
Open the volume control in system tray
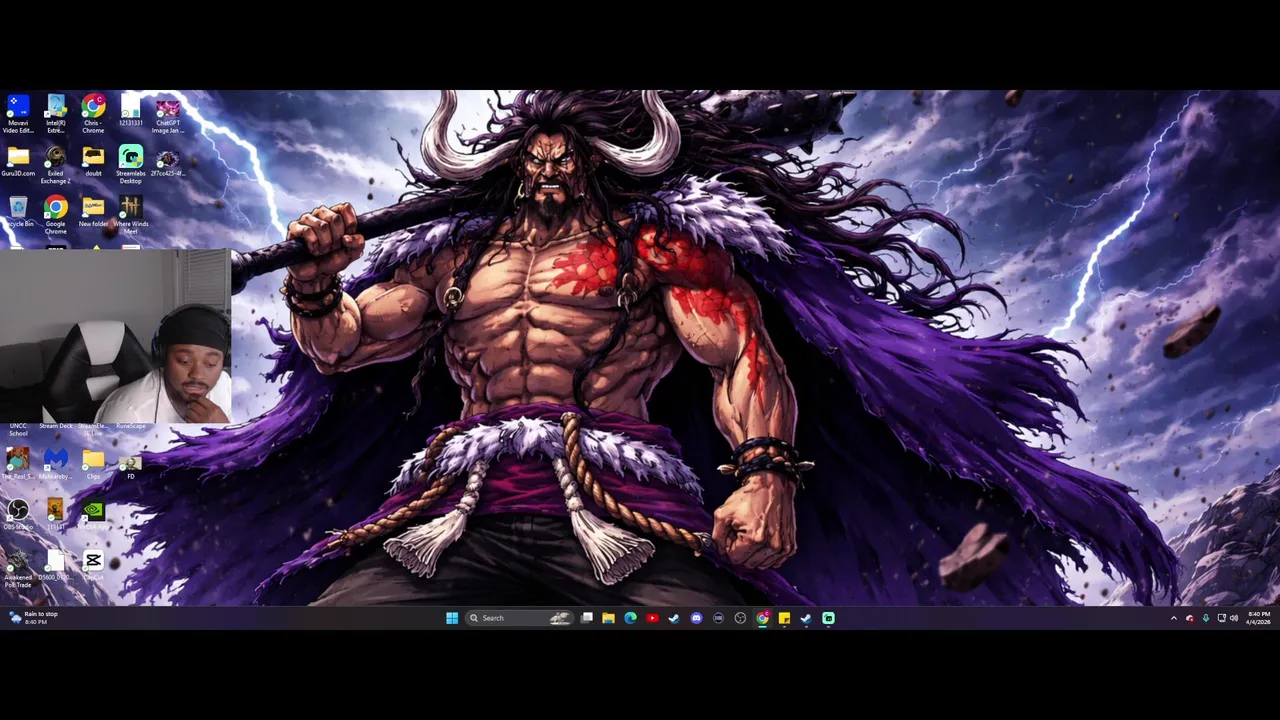click(x=1234, y=618)
